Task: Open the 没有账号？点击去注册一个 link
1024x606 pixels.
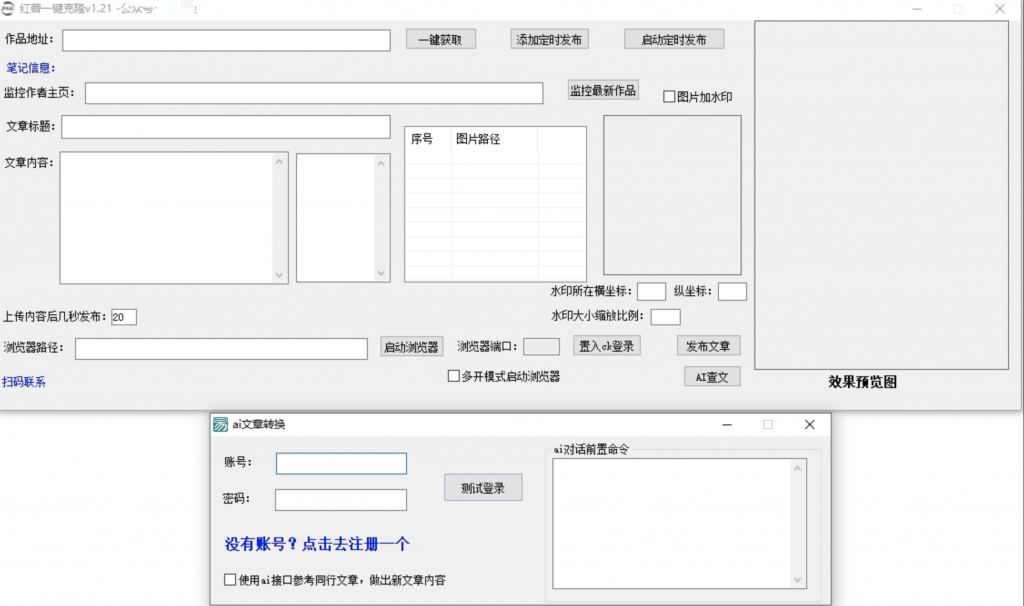Action: pyautogui.click(x=317, y=544)
